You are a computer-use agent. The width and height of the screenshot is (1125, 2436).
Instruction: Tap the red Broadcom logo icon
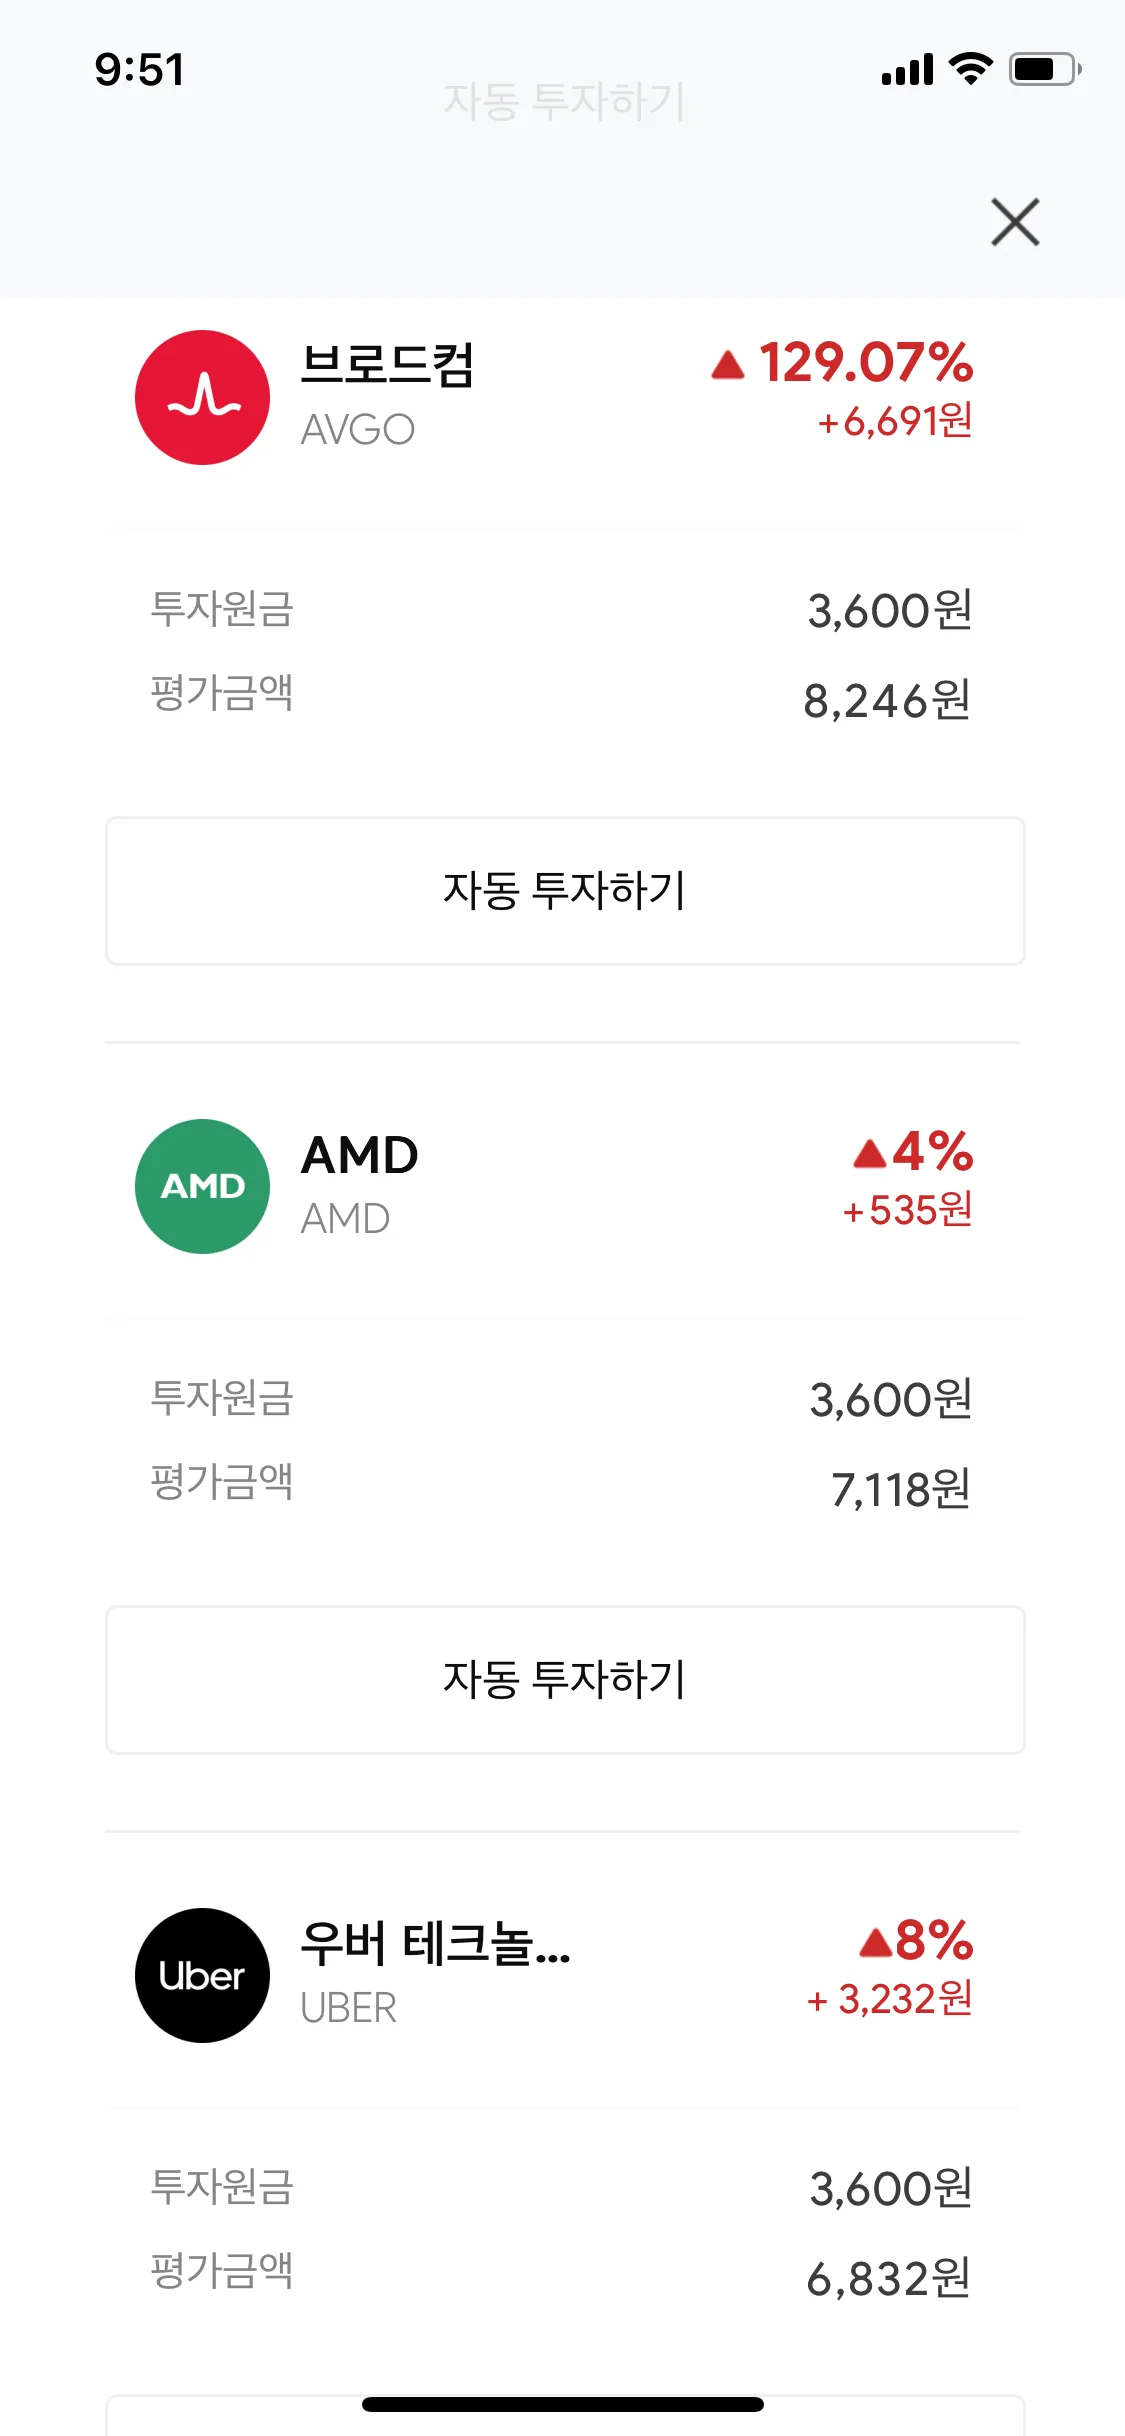pyautogui.click(x=203, y=398)
